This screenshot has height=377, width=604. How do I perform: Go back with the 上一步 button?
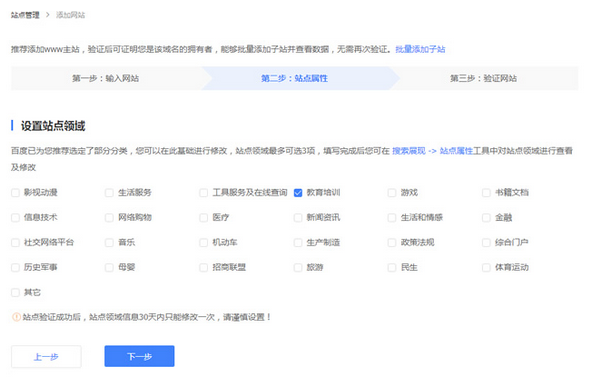[46, 356]
